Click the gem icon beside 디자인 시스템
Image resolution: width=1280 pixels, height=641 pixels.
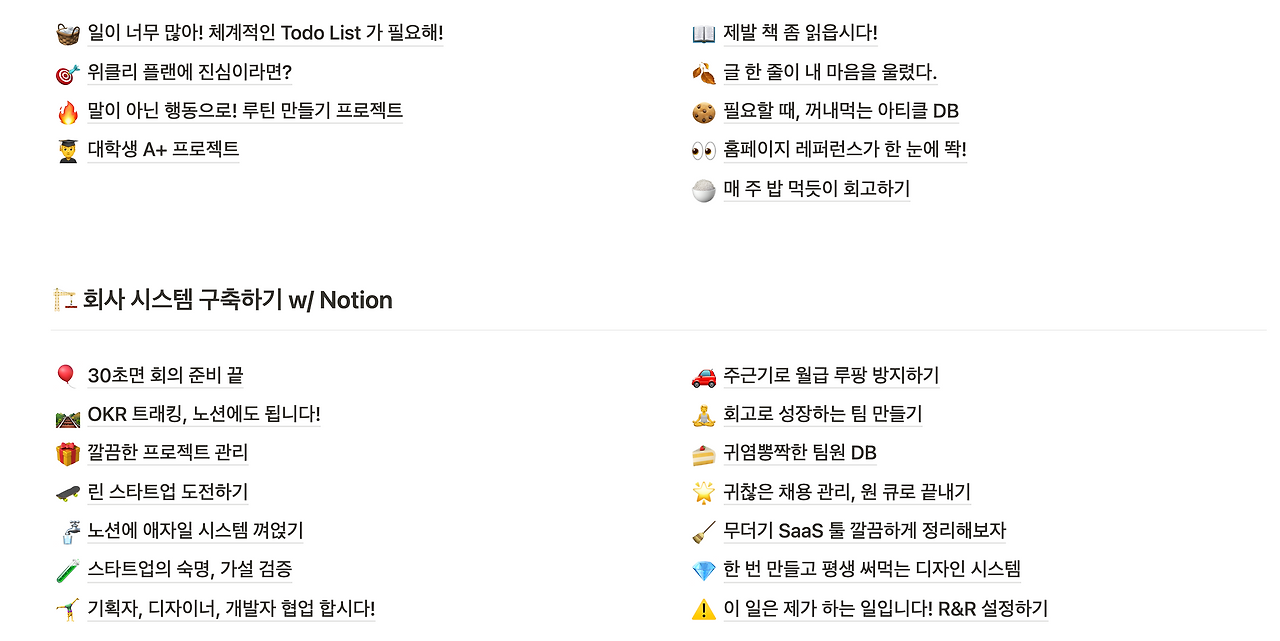[x=703, y=571]
